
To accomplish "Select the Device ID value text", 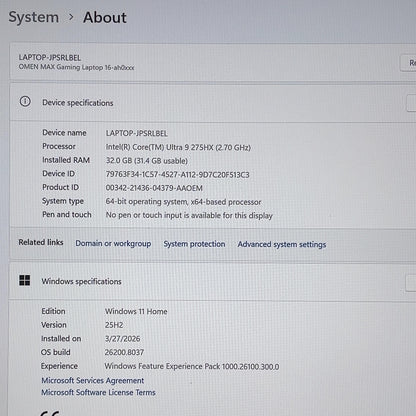I will tap(178, 175).
